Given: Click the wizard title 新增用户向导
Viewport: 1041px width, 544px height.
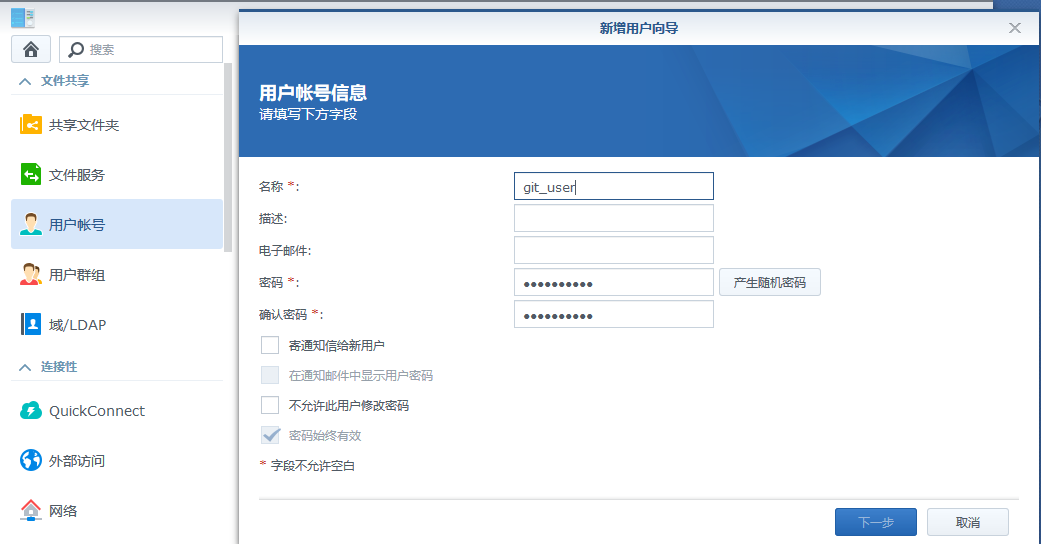Looking at the screenshot, I should [x=639, y=28].
